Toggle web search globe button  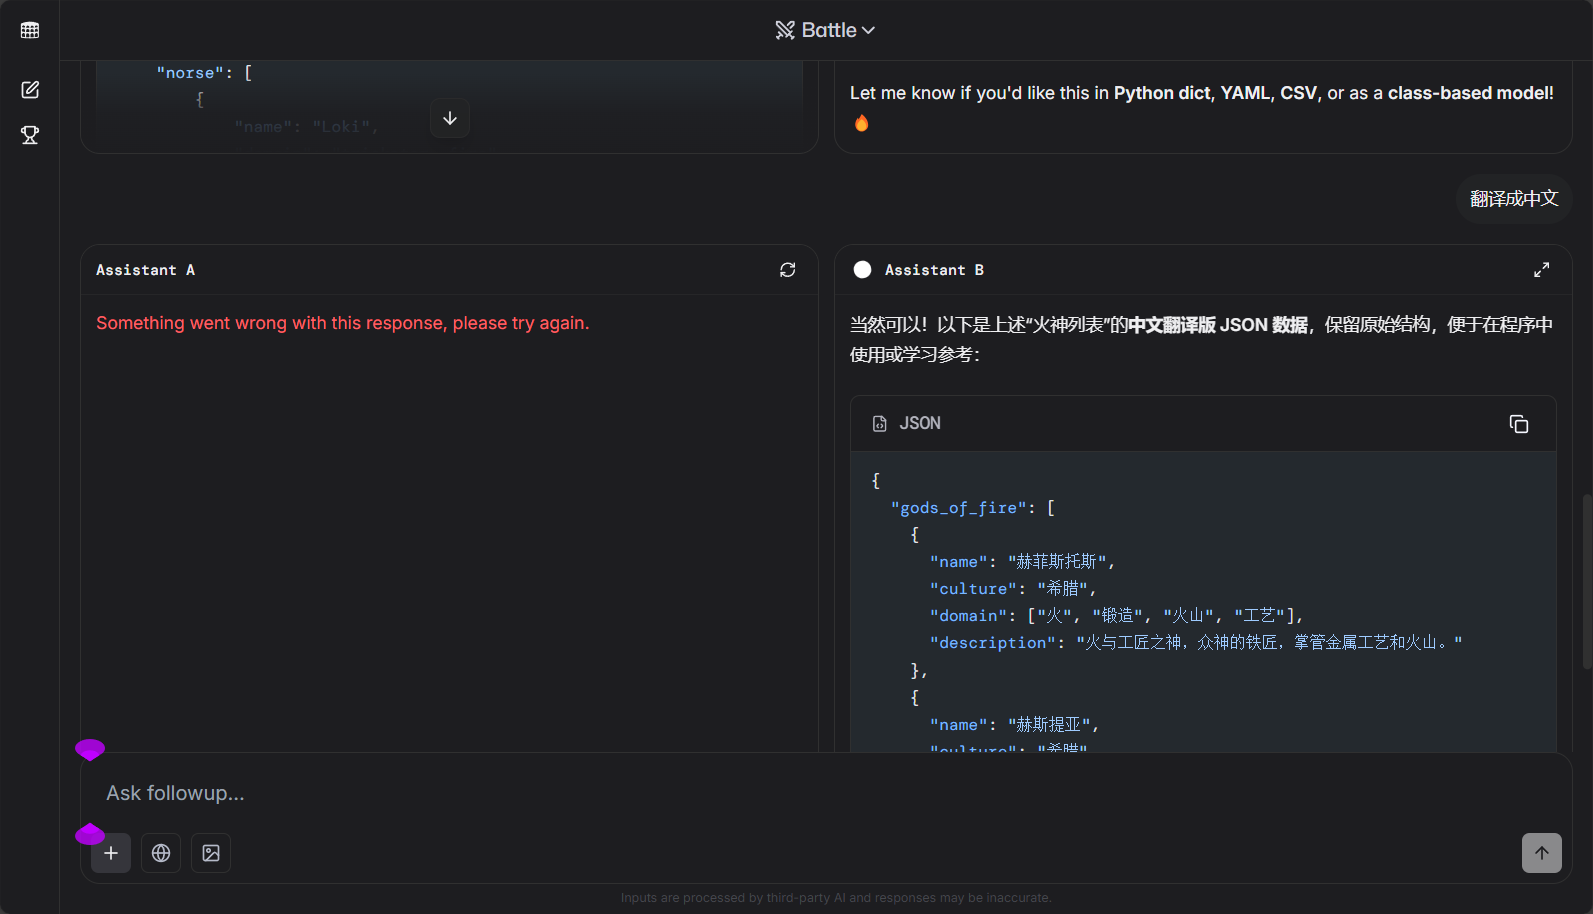(161, 853)
